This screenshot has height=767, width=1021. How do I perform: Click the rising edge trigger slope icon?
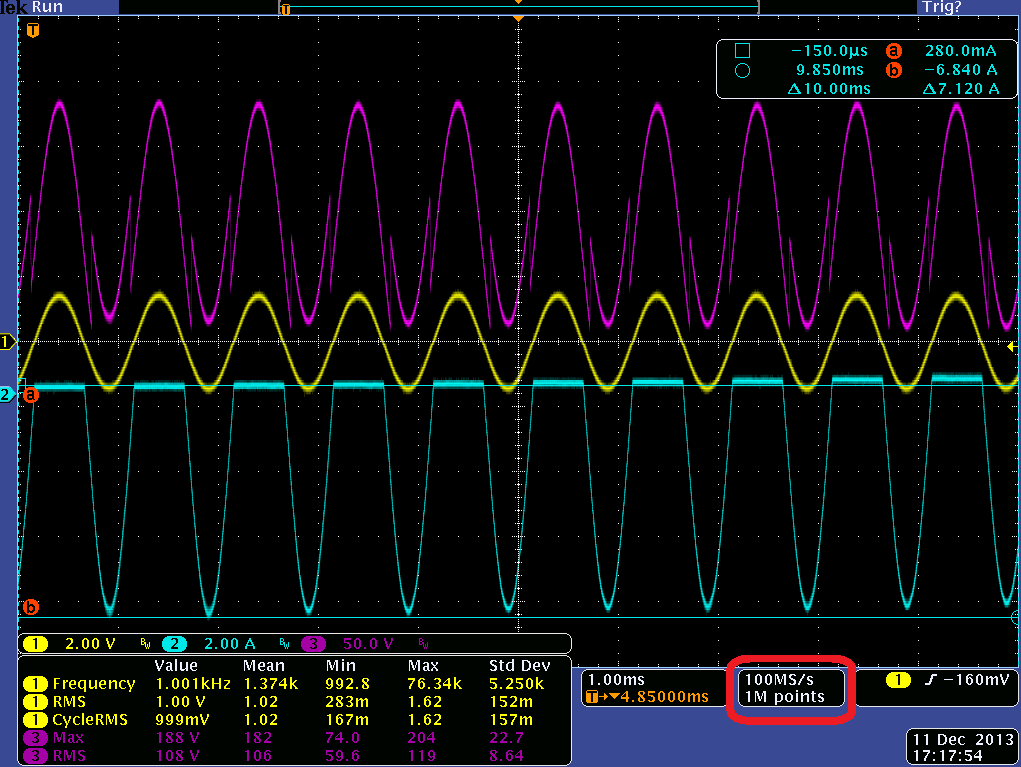pos(930,680)
